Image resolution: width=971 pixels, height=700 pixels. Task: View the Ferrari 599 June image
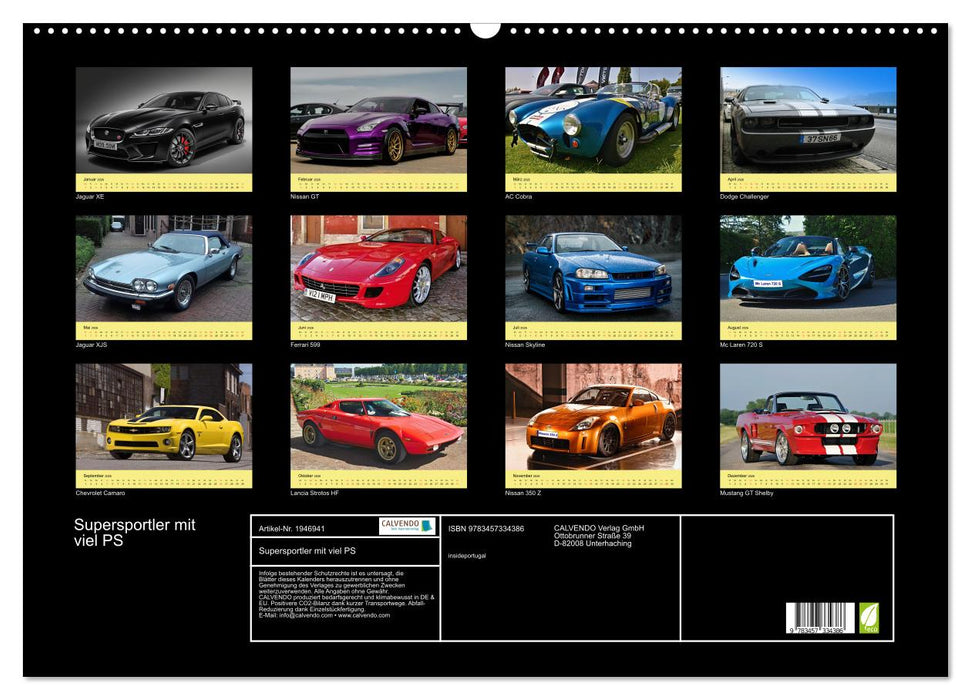[x=377, y=272]
